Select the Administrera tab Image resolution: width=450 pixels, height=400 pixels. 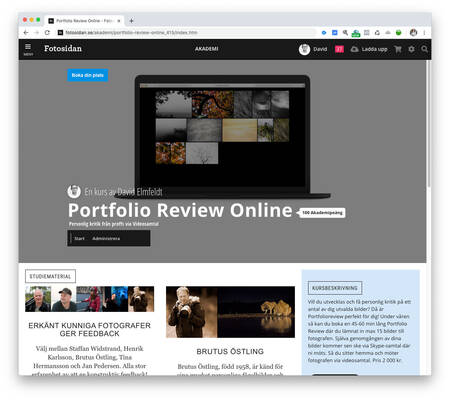pos(106,238)
